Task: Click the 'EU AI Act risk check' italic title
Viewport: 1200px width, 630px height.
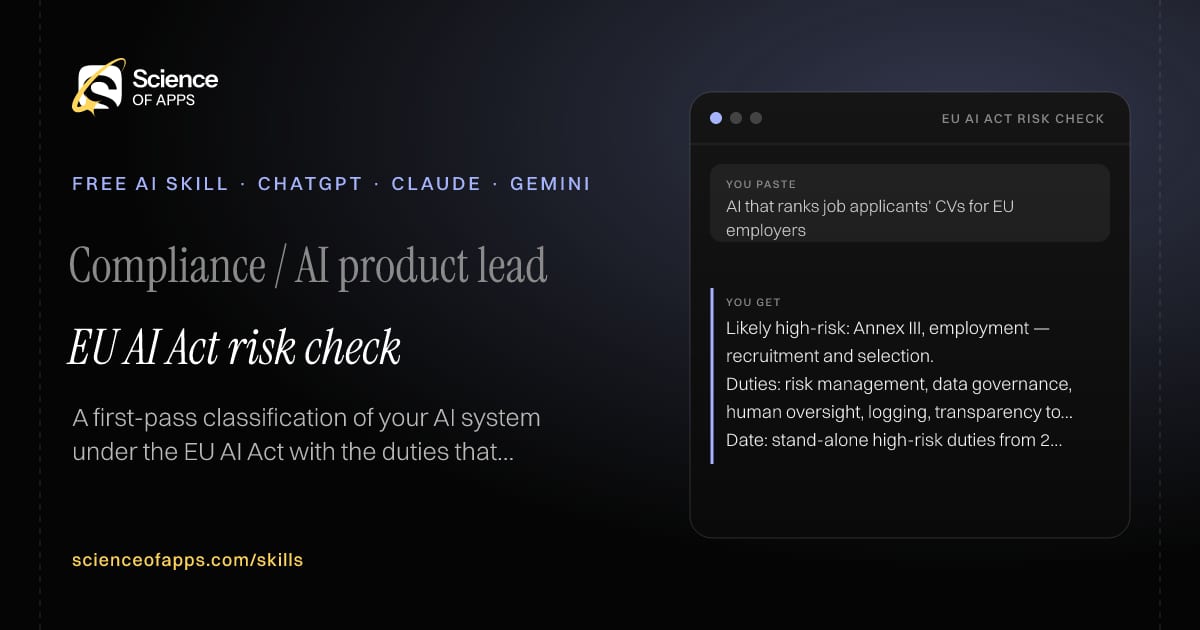Action: pos(234,347)
